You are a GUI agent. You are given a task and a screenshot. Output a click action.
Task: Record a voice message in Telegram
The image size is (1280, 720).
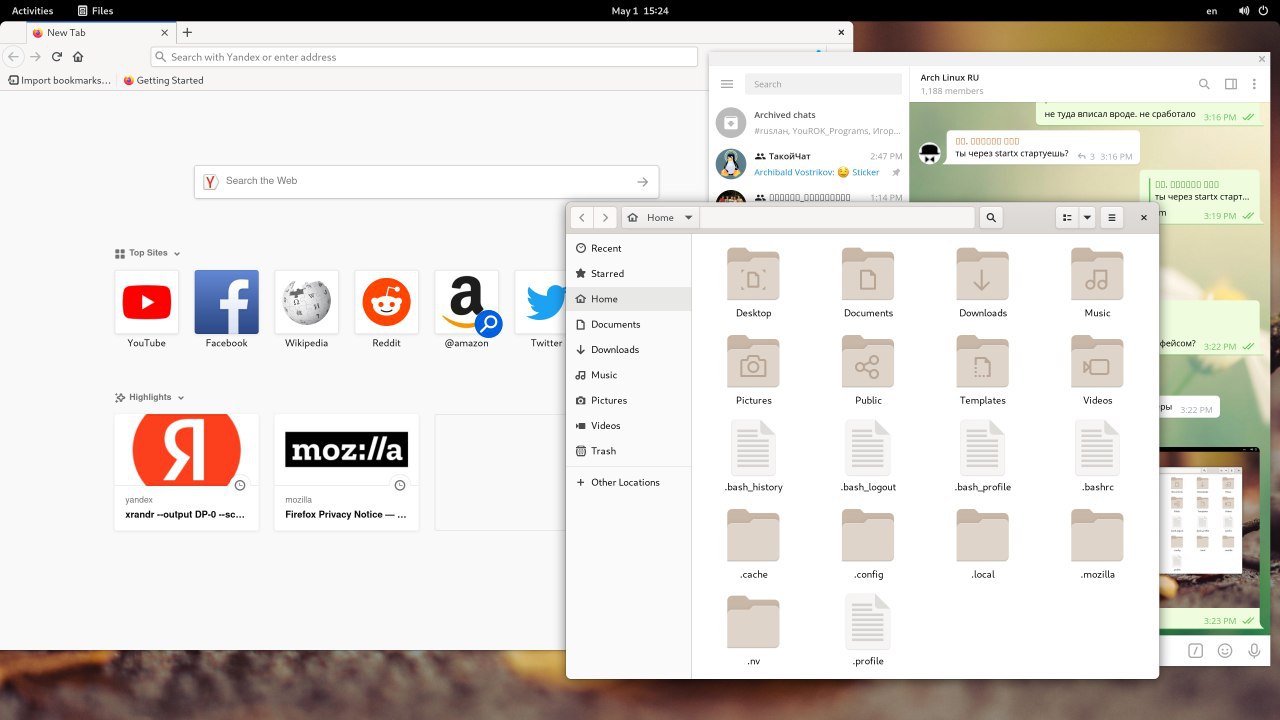[1253, 651]
